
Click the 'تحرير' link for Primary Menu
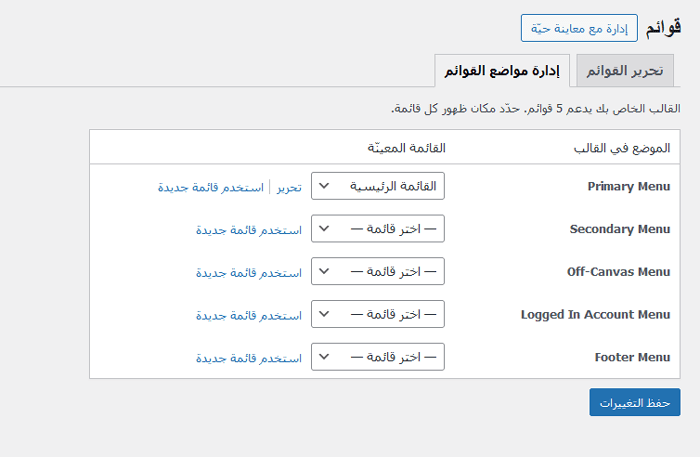coord(289,187)
